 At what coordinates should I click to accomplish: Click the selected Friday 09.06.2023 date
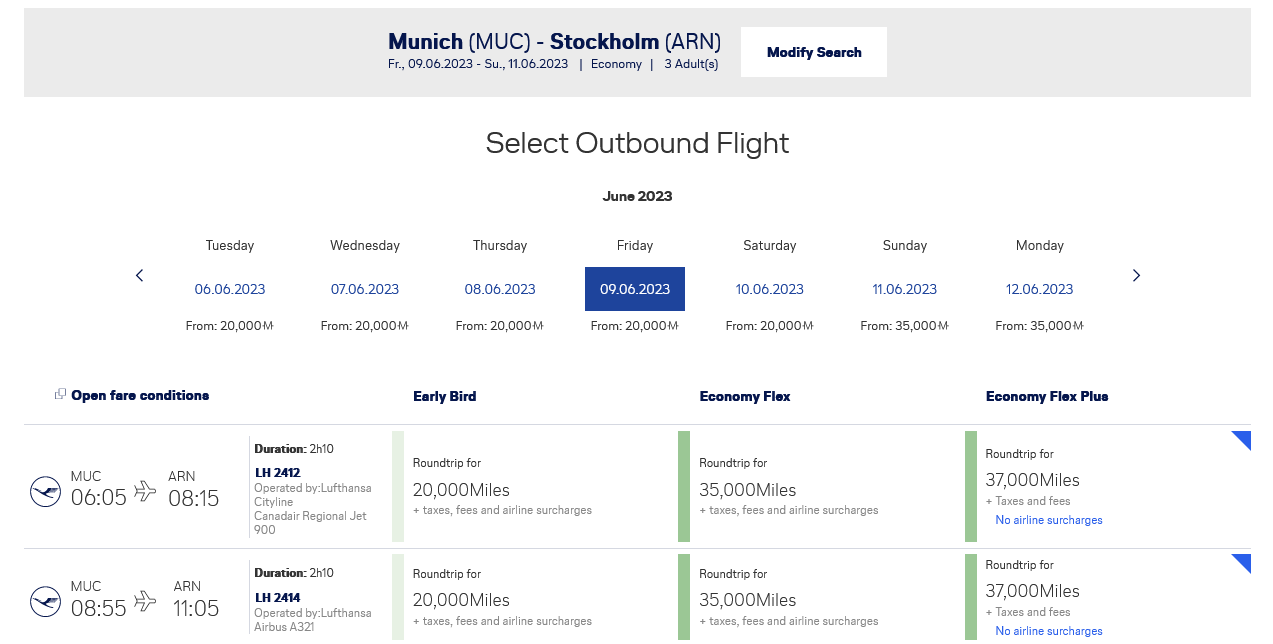tap(635, 289)
